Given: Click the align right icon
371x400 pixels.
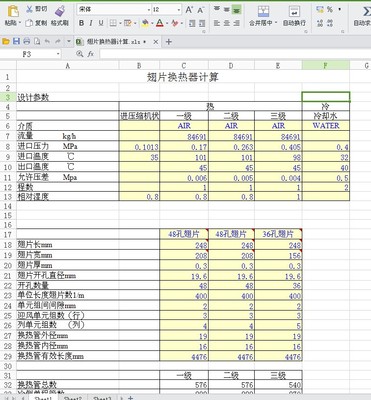Looking at the screenshot, I should [x=237, y=23].
